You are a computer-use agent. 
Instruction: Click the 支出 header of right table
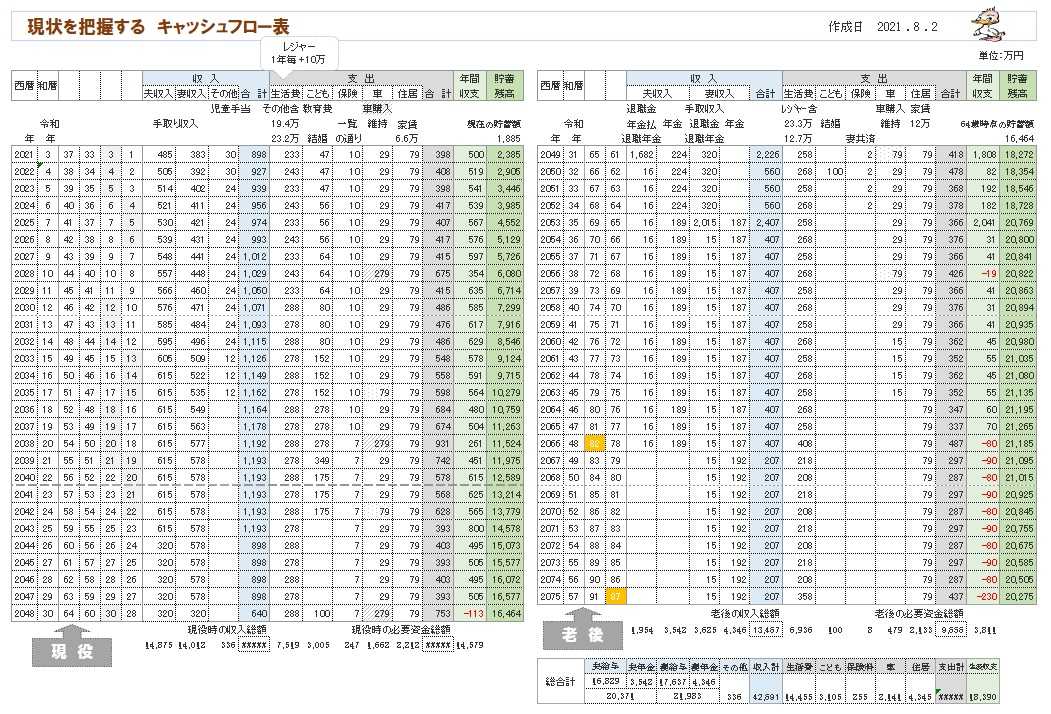coord(881,78)
